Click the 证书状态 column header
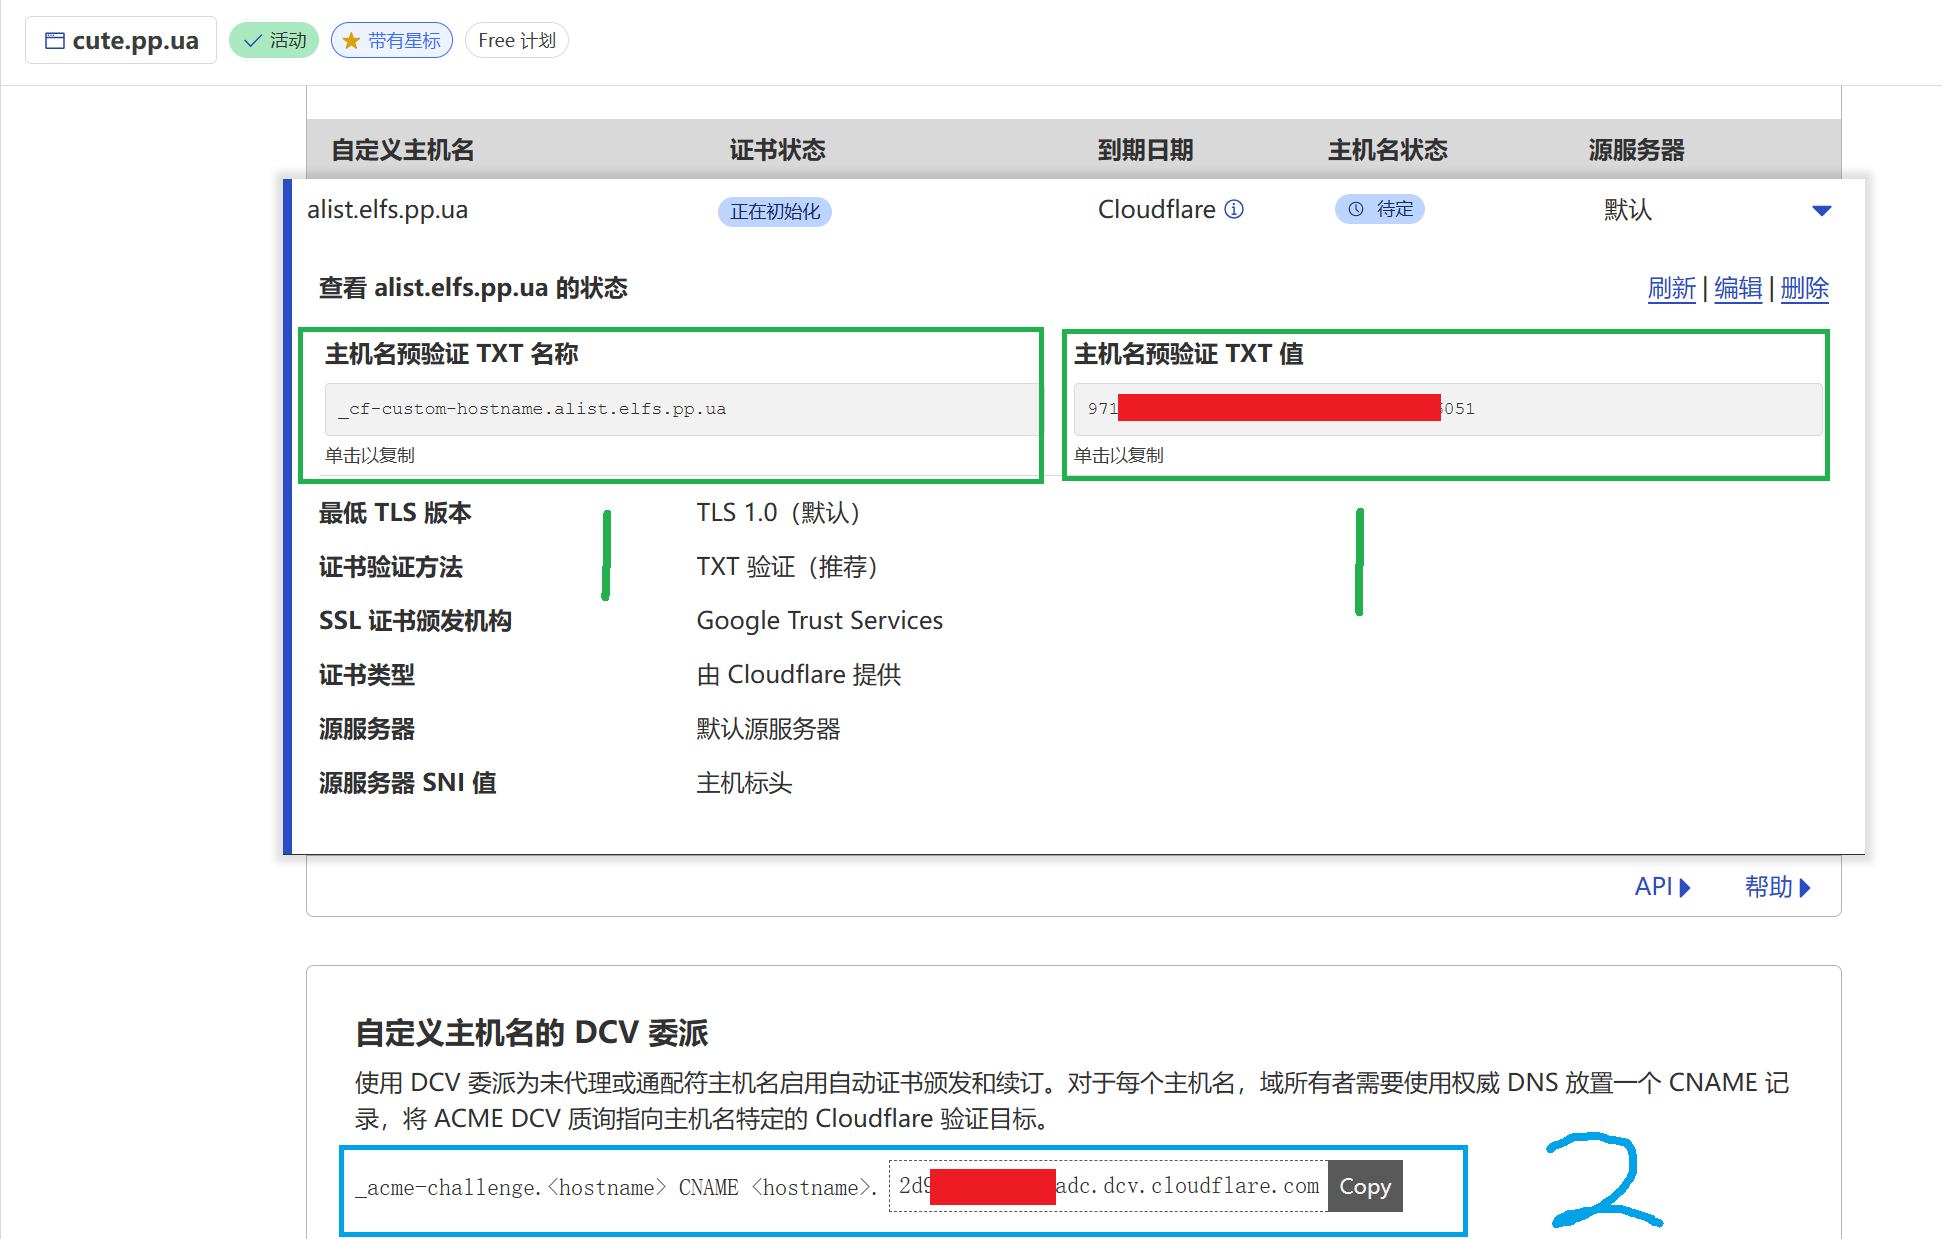Viewport: 1942px width, 1239px height. [777, 150]
